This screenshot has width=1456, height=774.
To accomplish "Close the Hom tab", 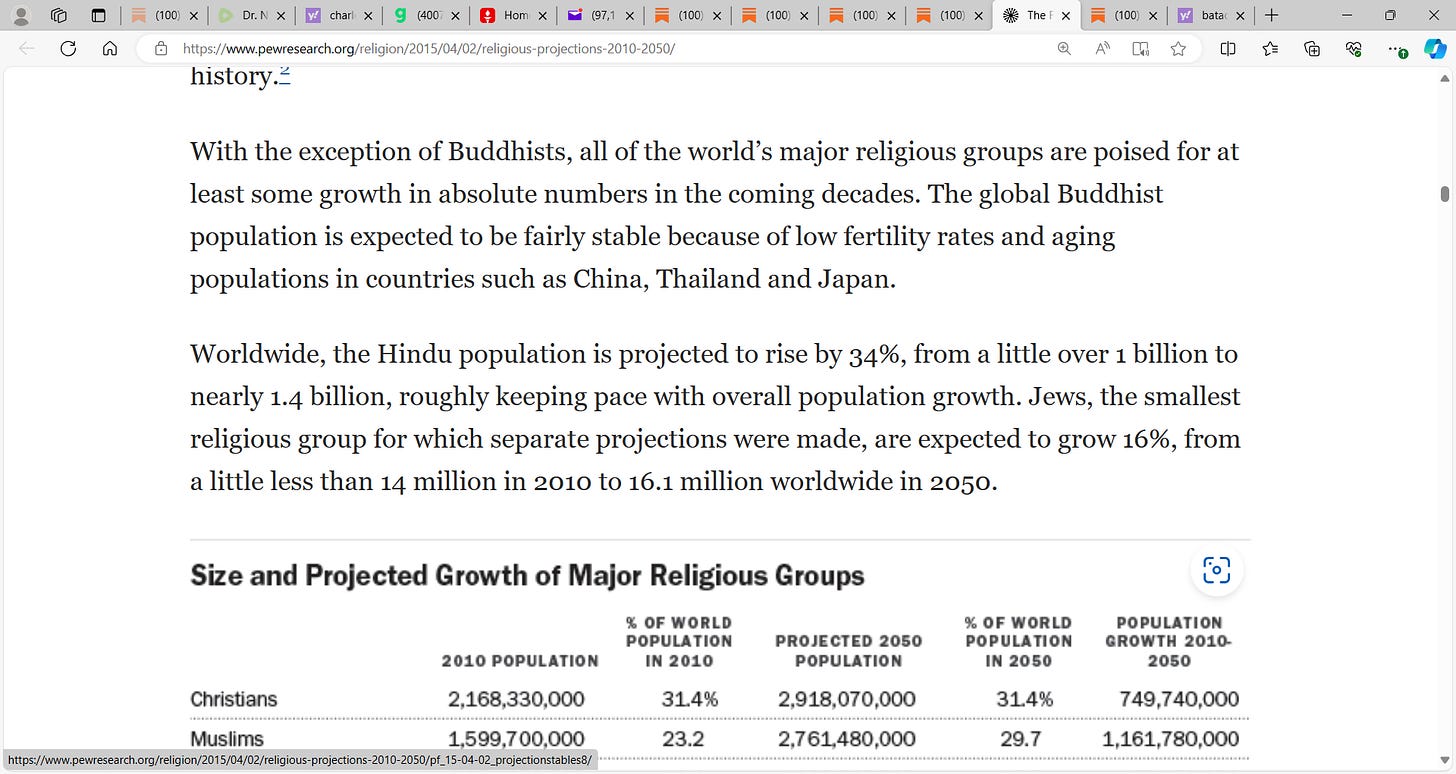I will point(541,15).
